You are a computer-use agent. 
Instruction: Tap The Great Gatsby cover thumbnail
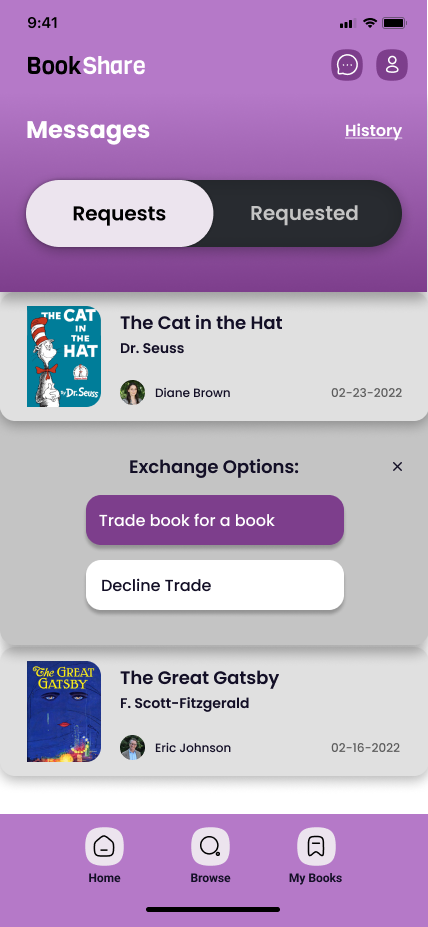tap(64, 711)
